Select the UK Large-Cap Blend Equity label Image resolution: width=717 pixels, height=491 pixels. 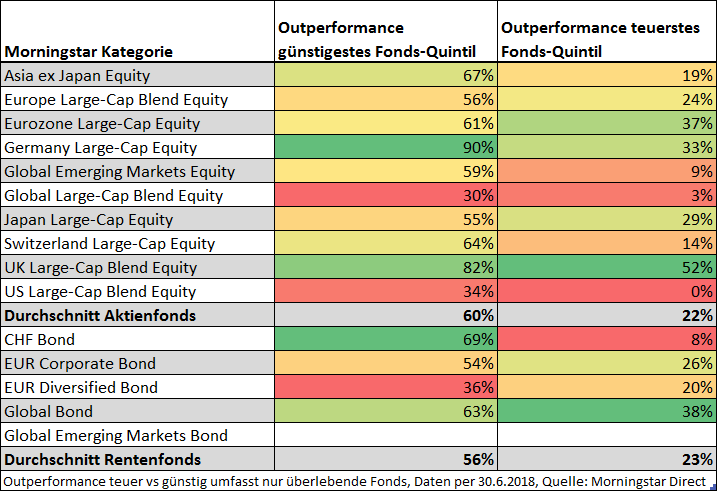[x=115, y=267]
